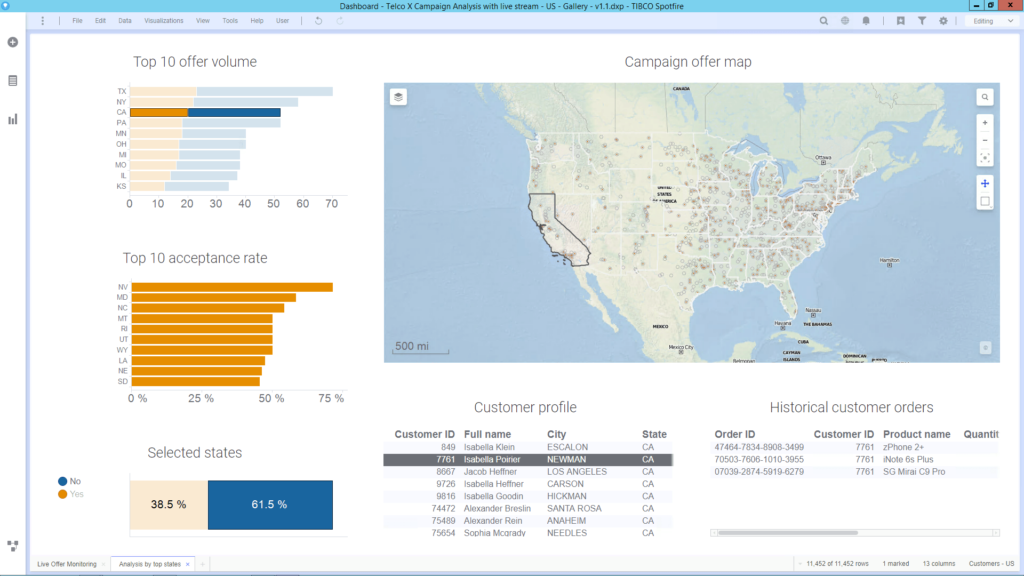Open the visualization types panel in sidebar
Image resolution: width=1024 pixels, height=576 pixels.
click(12, 119)
